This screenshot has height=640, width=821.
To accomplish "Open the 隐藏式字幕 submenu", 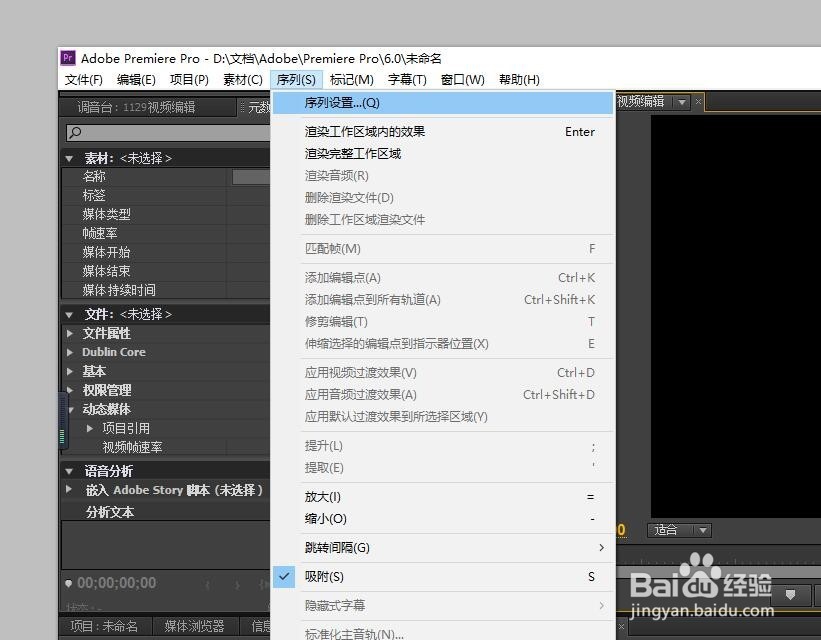I will point(443,605).
